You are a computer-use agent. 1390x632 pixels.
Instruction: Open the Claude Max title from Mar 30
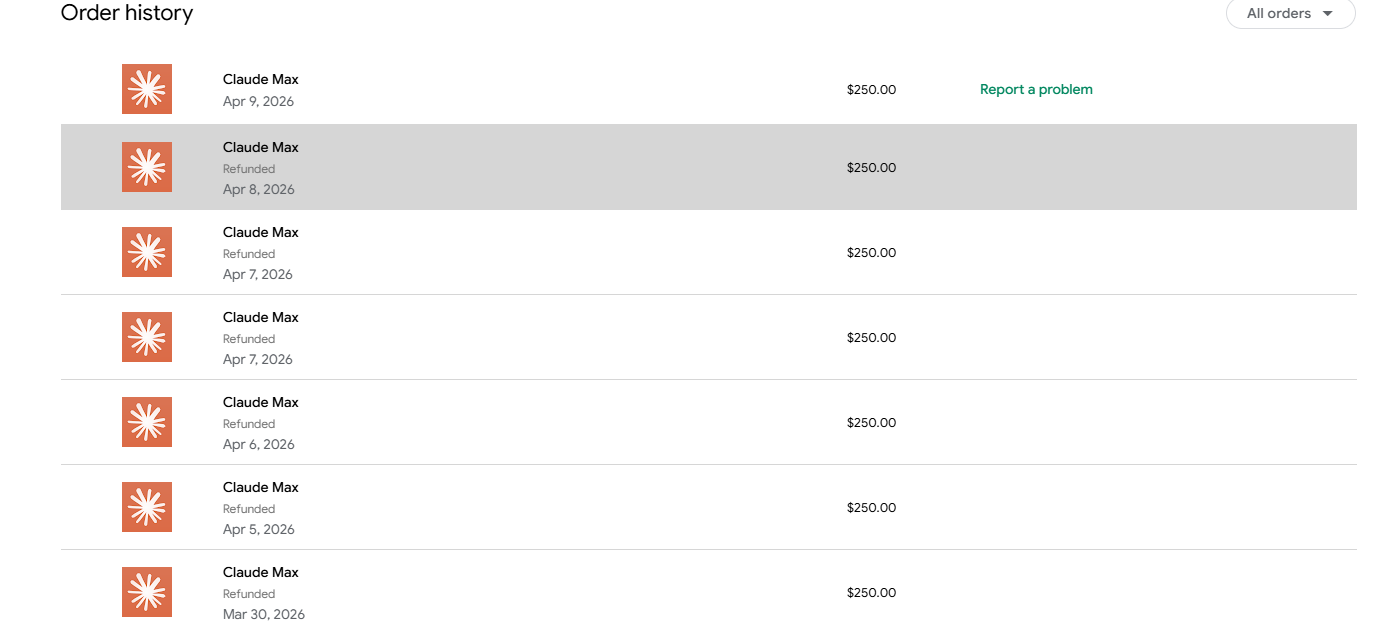pyautogui.click(x=261, y=572)
